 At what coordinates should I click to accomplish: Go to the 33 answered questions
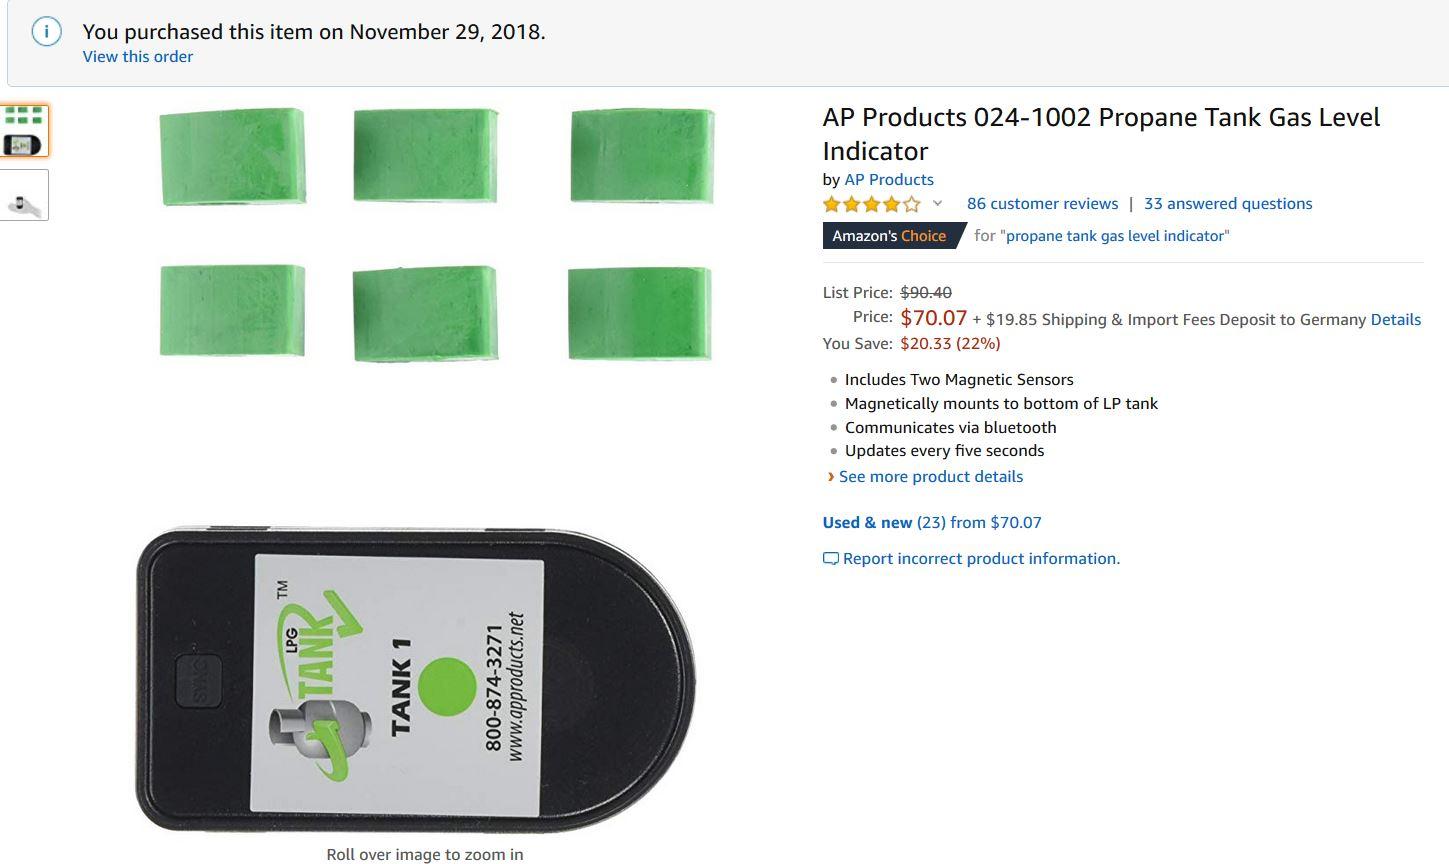[x=1228, y=204]
